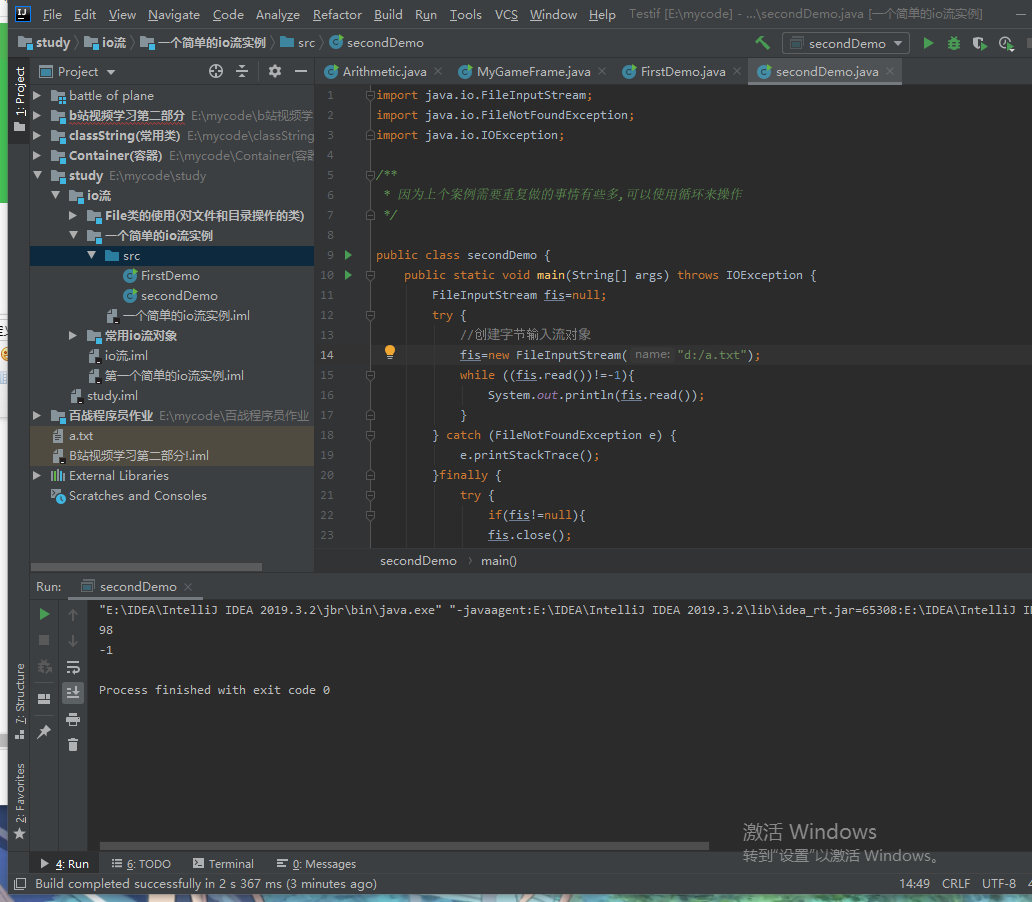Click the Run console horizontal scrollbar
The height and width of the screenshot is (902, 1032).
[404, 846]
